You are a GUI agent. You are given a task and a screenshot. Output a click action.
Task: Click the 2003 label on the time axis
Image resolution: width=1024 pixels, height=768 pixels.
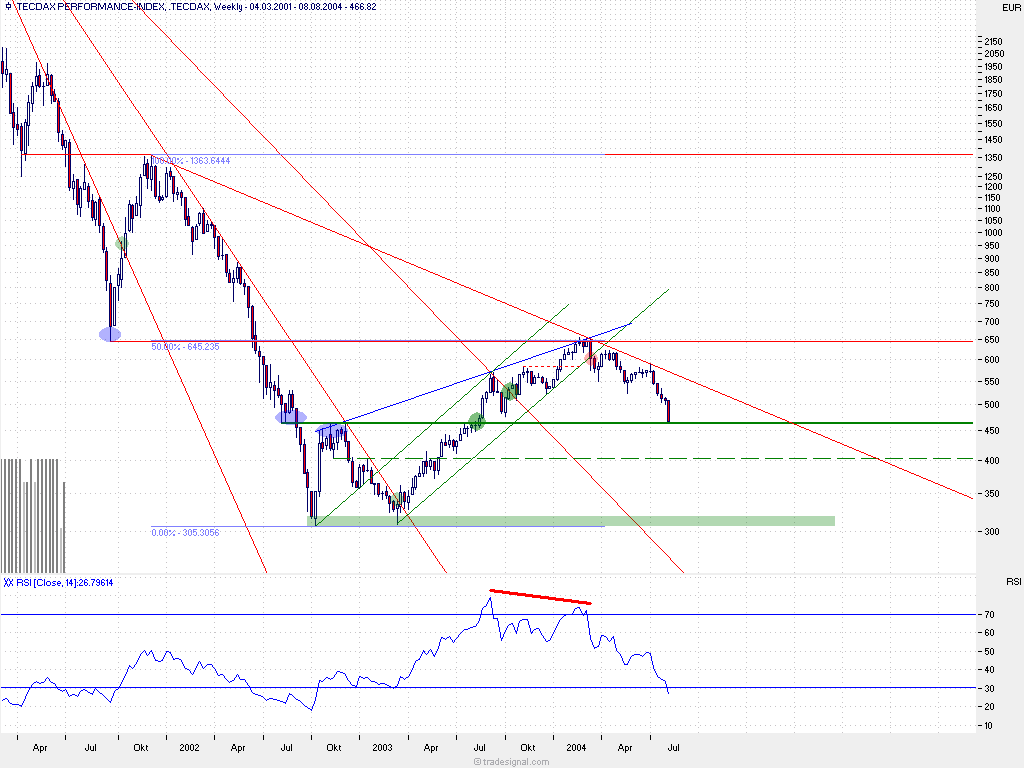(x=383, y=747)
